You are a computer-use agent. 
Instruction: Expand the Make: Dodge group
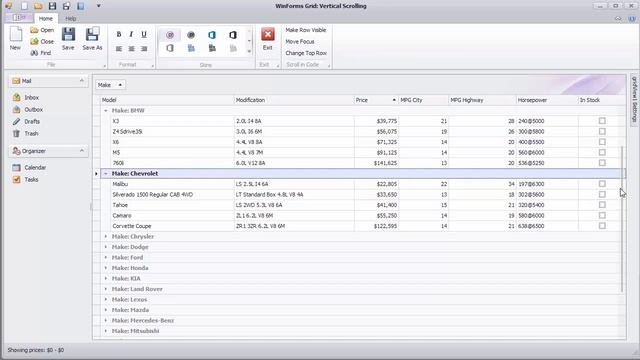click(106, 247)
